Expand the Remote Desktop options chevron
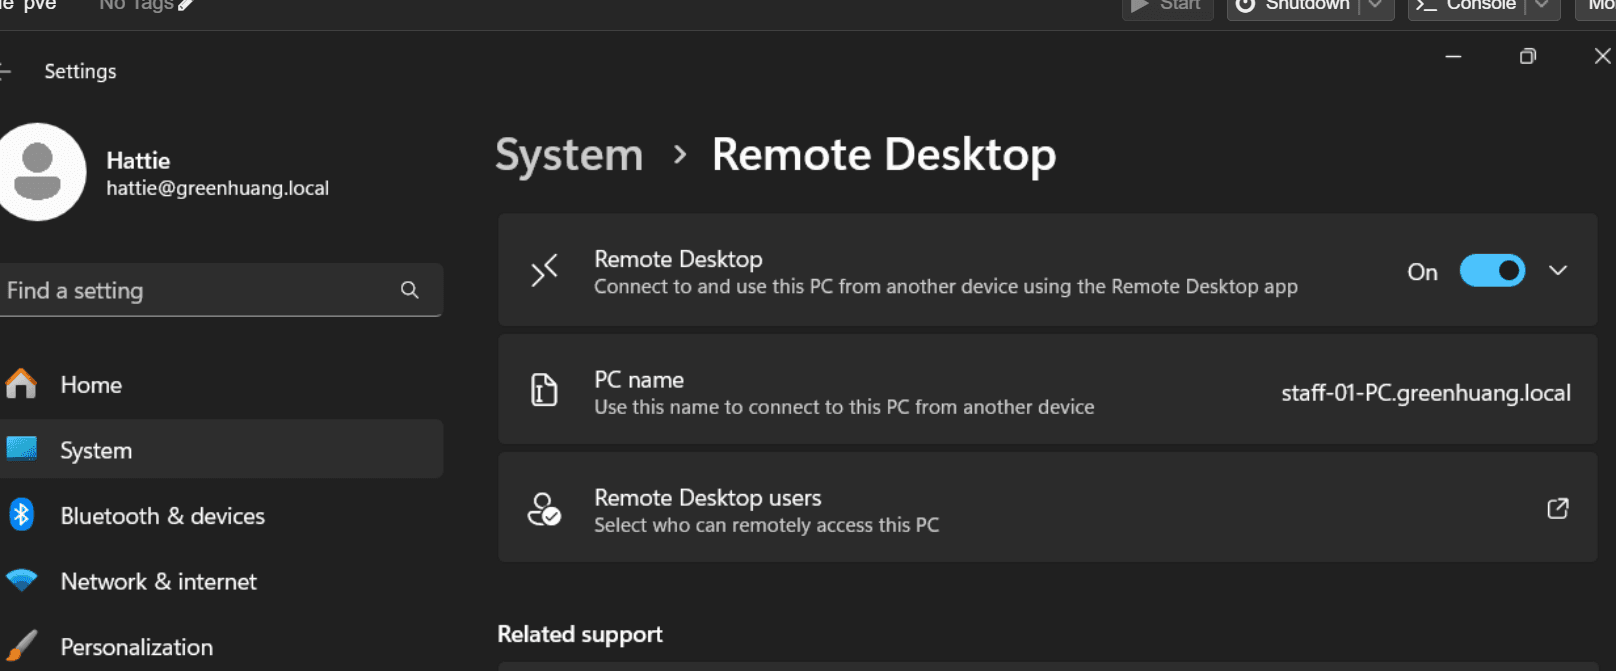Viewport: 1616px width, 671px height. [x=1558, y=271]
